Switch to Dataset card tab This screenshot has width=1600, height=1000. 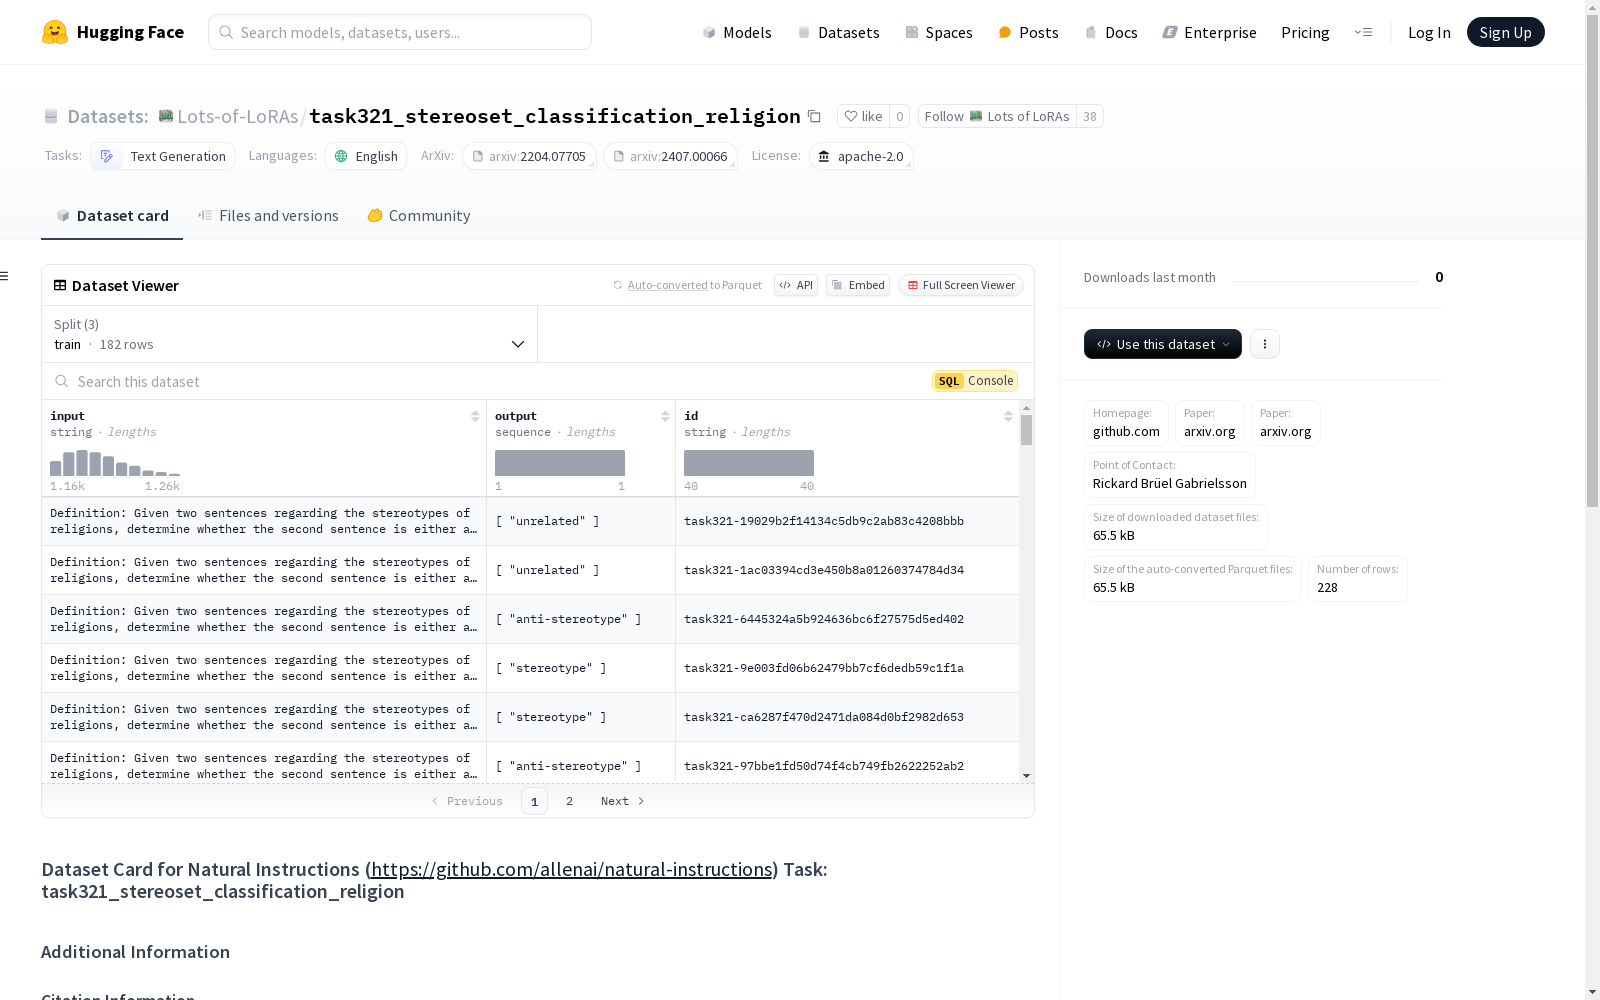click(x=112, y=216)
